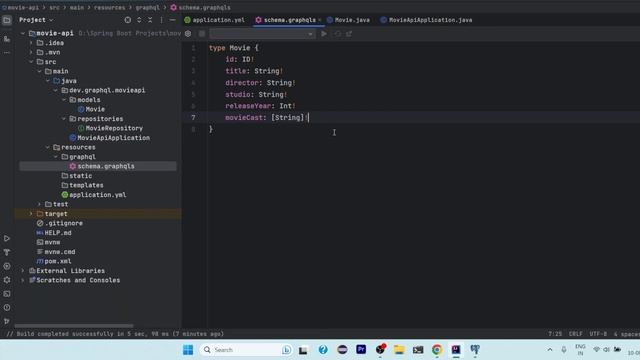Open the Structure tool window icon
This screenshot has height=360, width=640.
coord(7,39)
